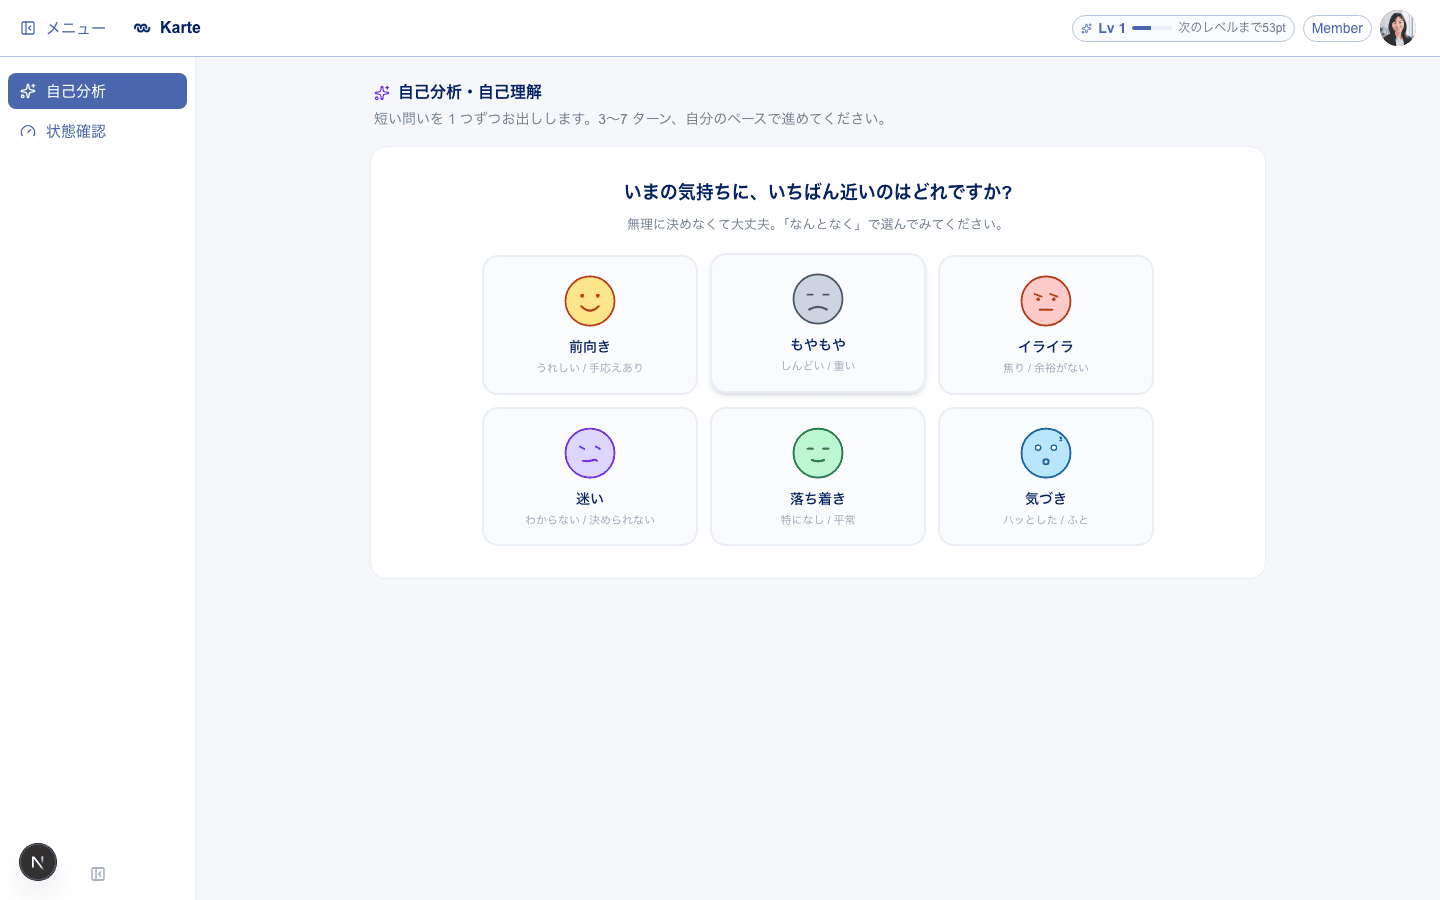Click the うれしい / 手応えあり subtitle
The width and height of the screenshot is (1440, 900).
(590, 368)
